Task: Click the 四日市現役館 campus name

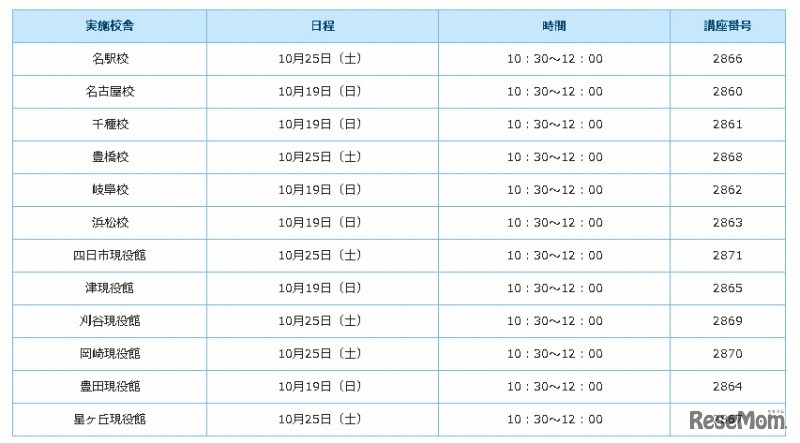Action: pyautogui.click(x=110, y=255)
